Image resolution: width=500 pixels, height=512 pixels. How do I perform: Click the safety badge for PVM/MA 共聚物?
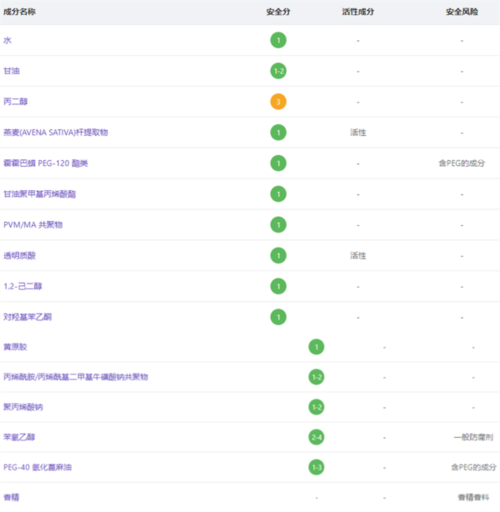pyautogui.click(x=278, y=225)
